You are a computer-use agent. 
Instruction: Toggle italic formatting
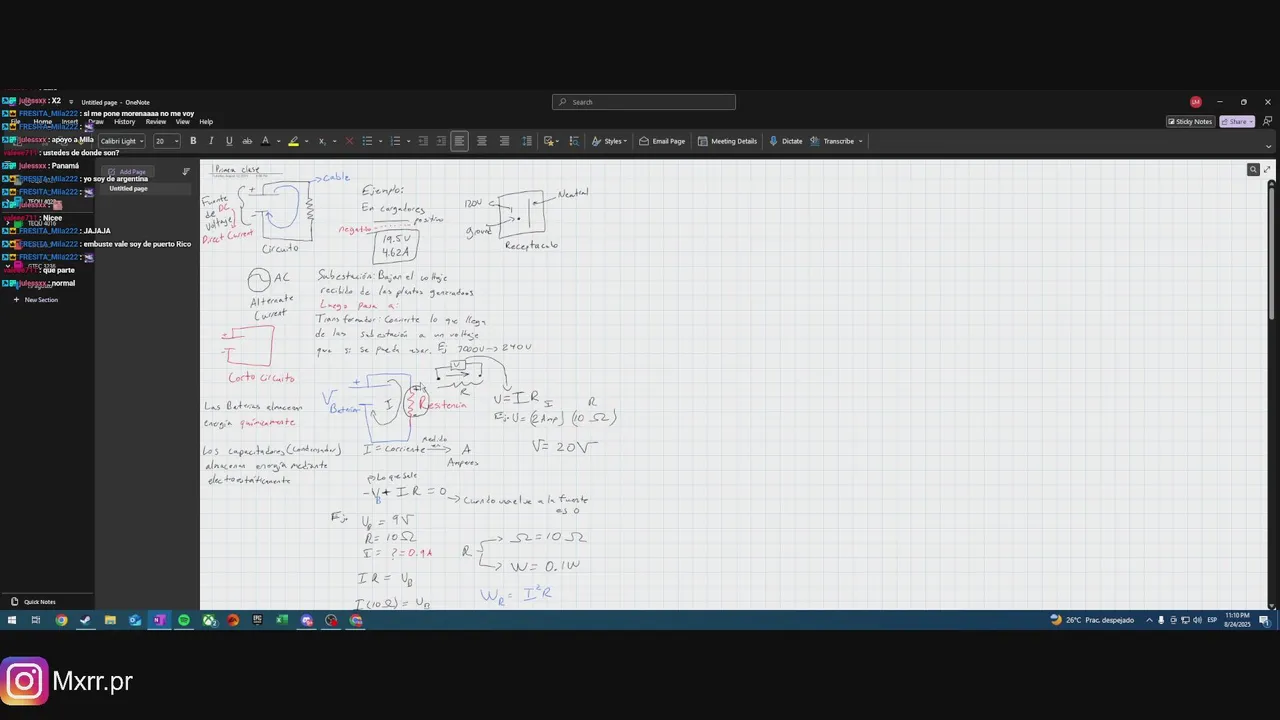click(x=211, y=141)
